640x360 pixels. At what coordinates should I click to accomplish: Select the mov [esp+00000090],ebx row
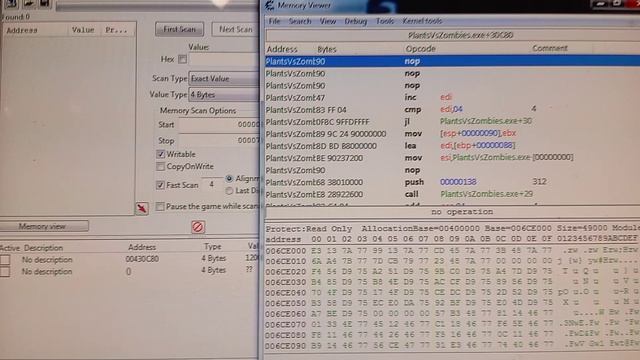[452, 133]
